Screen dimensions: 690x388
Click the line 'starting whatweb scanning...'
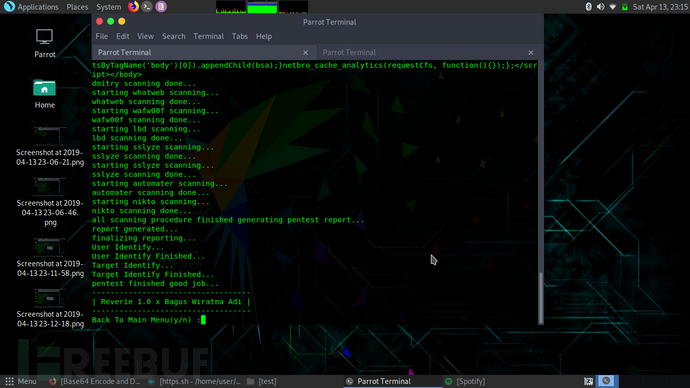(155, 93)
